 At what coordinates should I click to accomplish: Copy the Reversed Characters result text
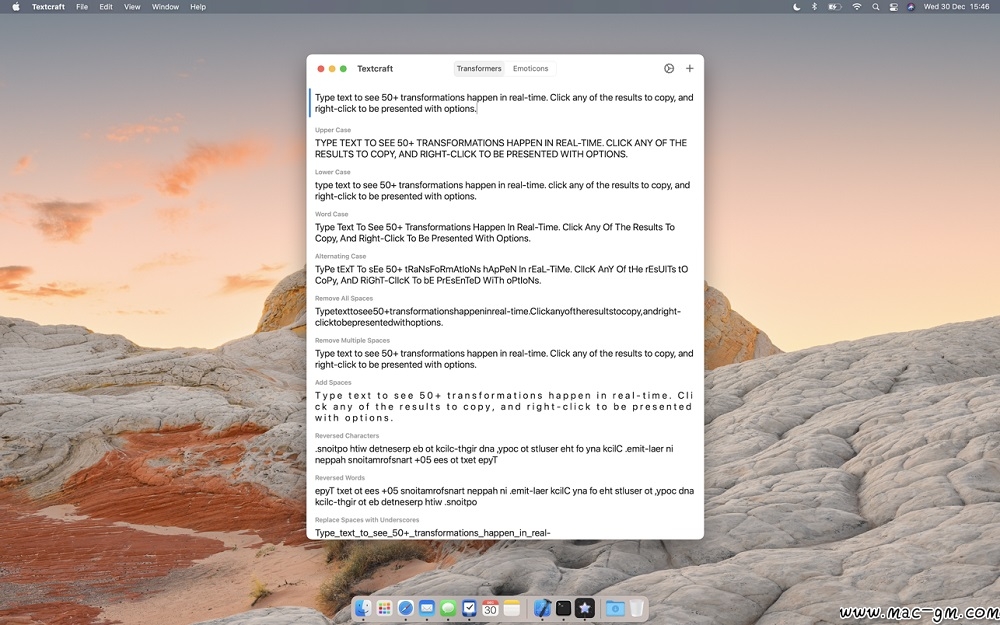point(494,454)
